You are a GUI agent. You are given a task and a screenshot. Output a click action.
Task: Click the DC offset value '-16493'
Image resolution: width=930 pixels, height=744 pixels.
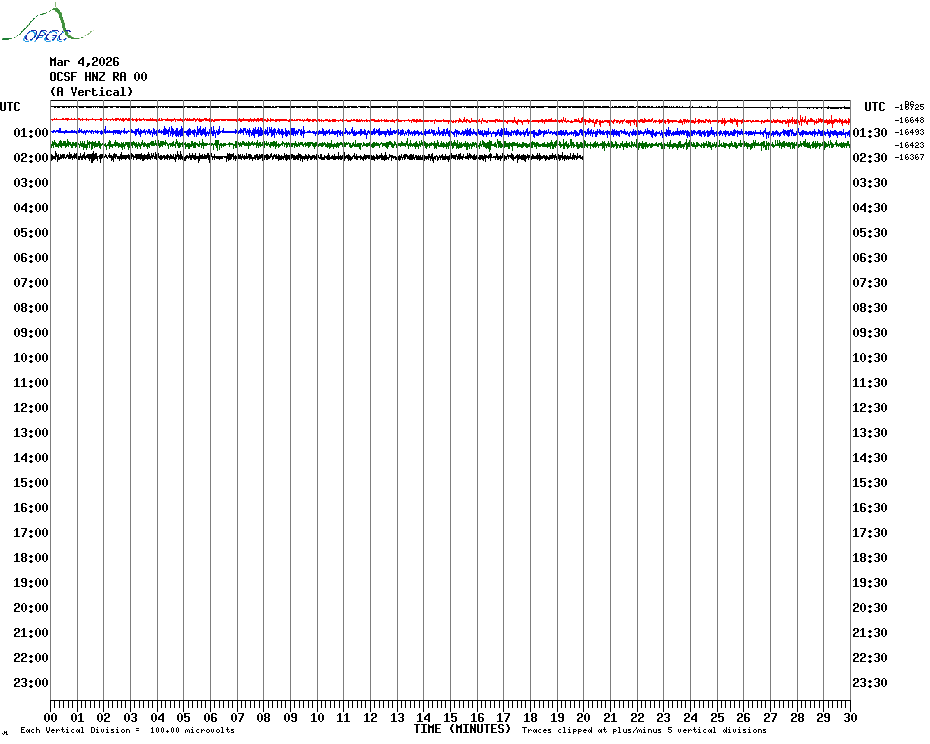(909, 132)
